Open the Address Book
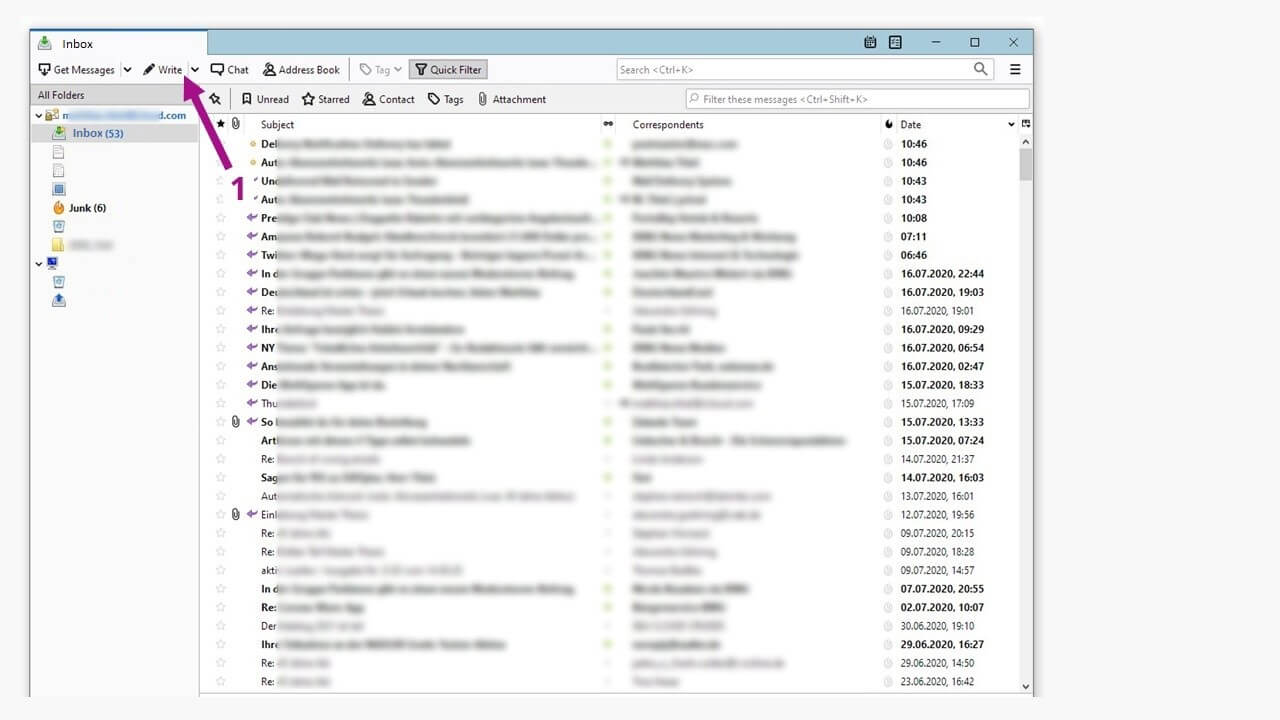 [x=301, y=70]
